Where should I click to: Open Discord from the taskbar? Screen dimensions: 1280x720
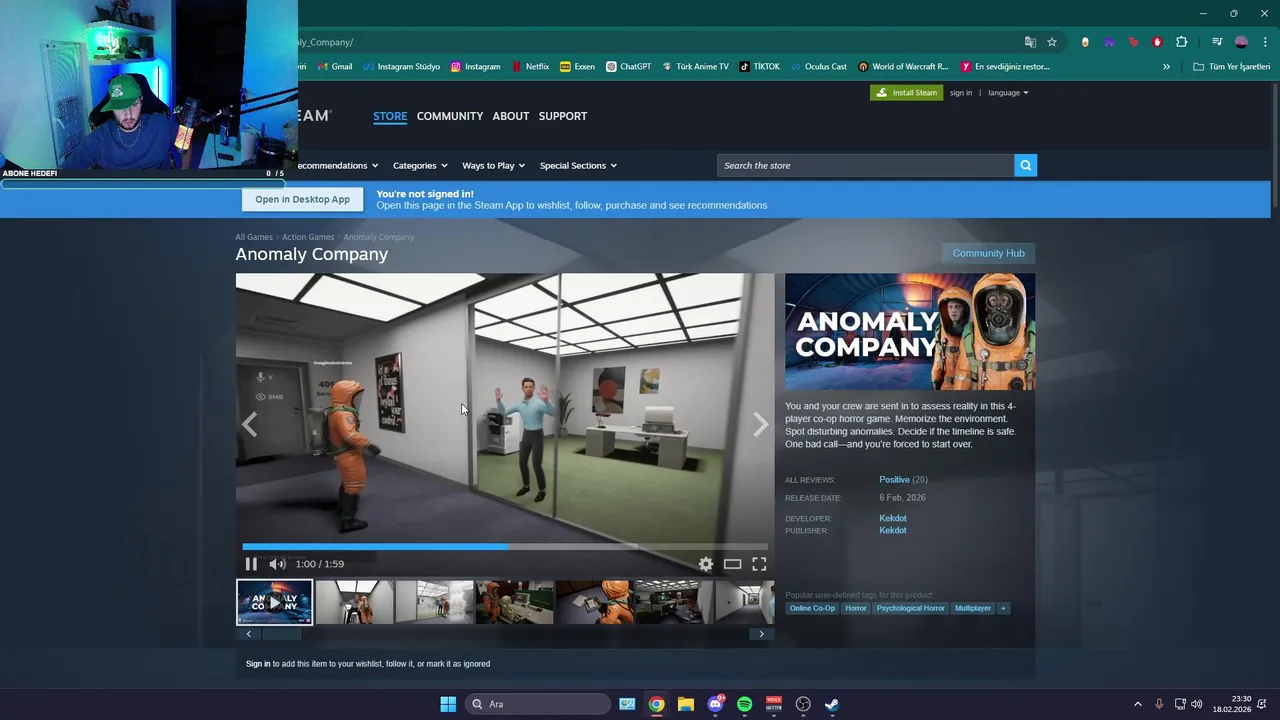pyautogui.click(x=715, y=704)
